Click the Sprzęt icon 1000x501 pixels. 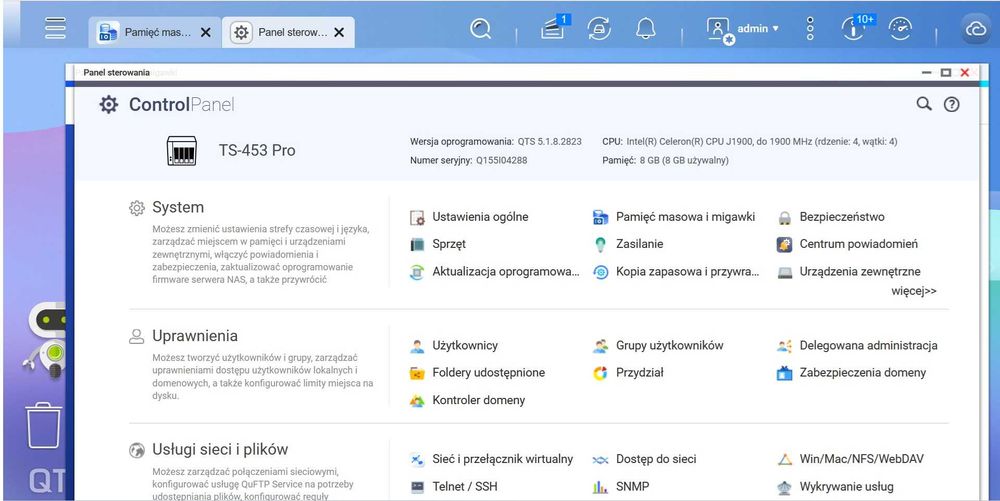tap(417, 244)
